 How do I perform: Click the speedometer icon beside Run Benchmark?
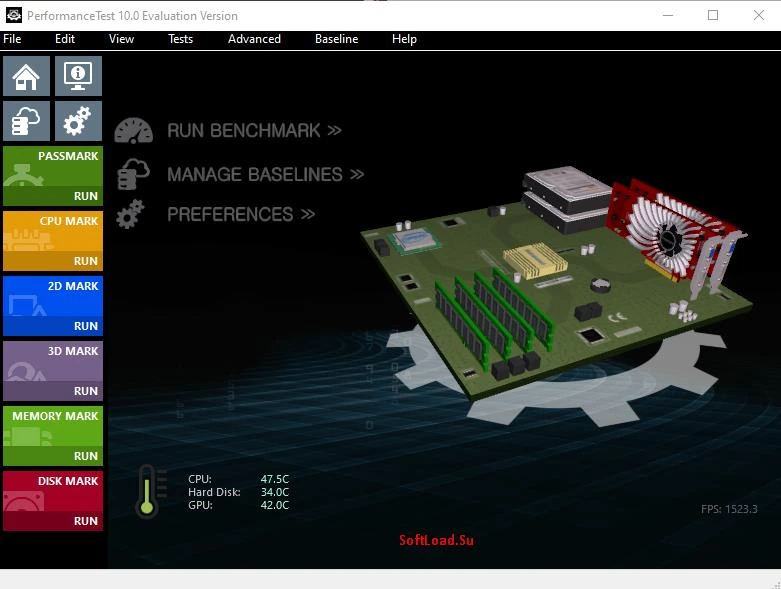click(133, 131)
